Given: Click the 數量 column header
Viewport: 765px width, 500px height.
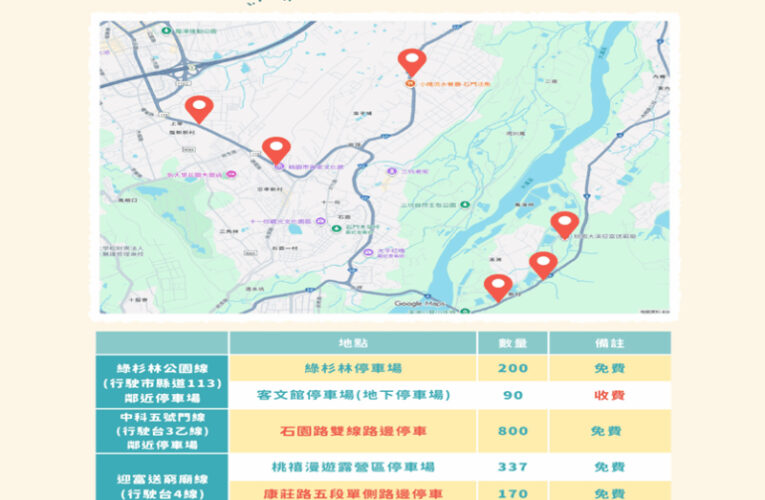Looking at the screenshot, I should coord(512,342).
